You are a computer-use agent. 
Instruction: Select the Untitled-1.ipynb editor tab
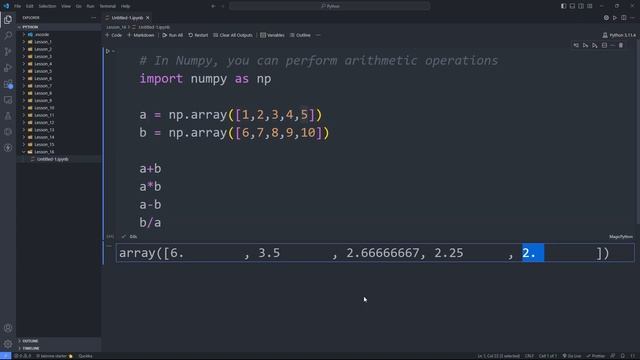coord(127,18)
